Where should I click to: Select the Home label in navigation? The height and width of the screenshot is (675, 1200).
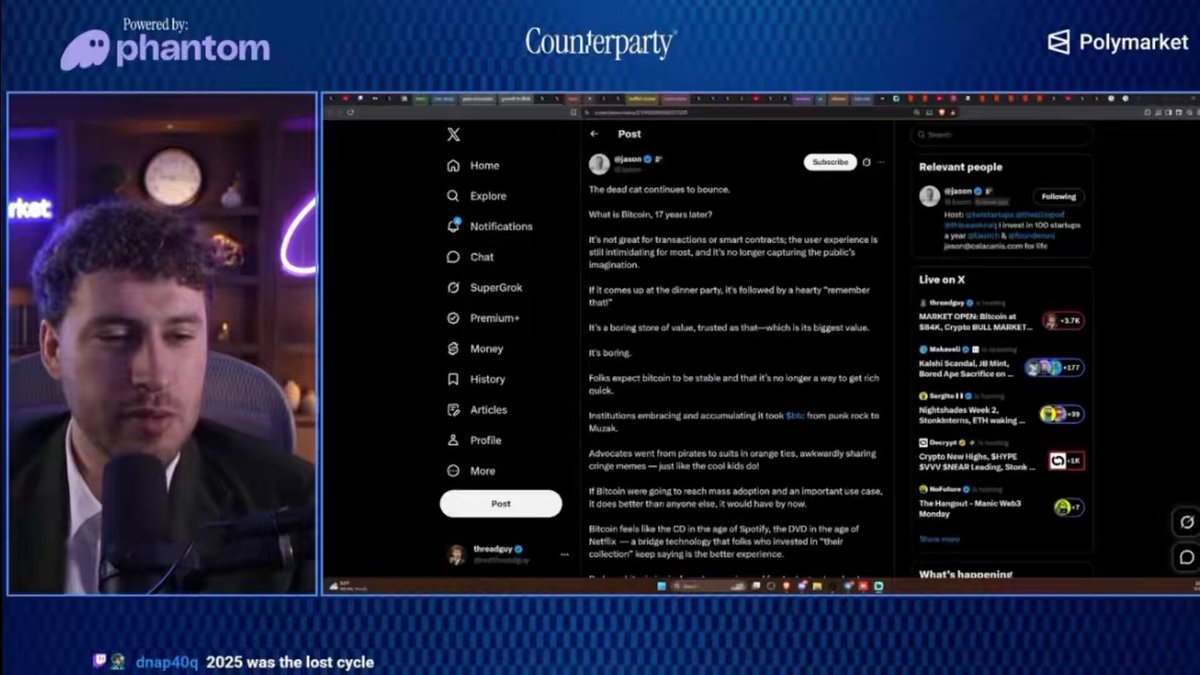pyautogui.click(x=485, y=166)
